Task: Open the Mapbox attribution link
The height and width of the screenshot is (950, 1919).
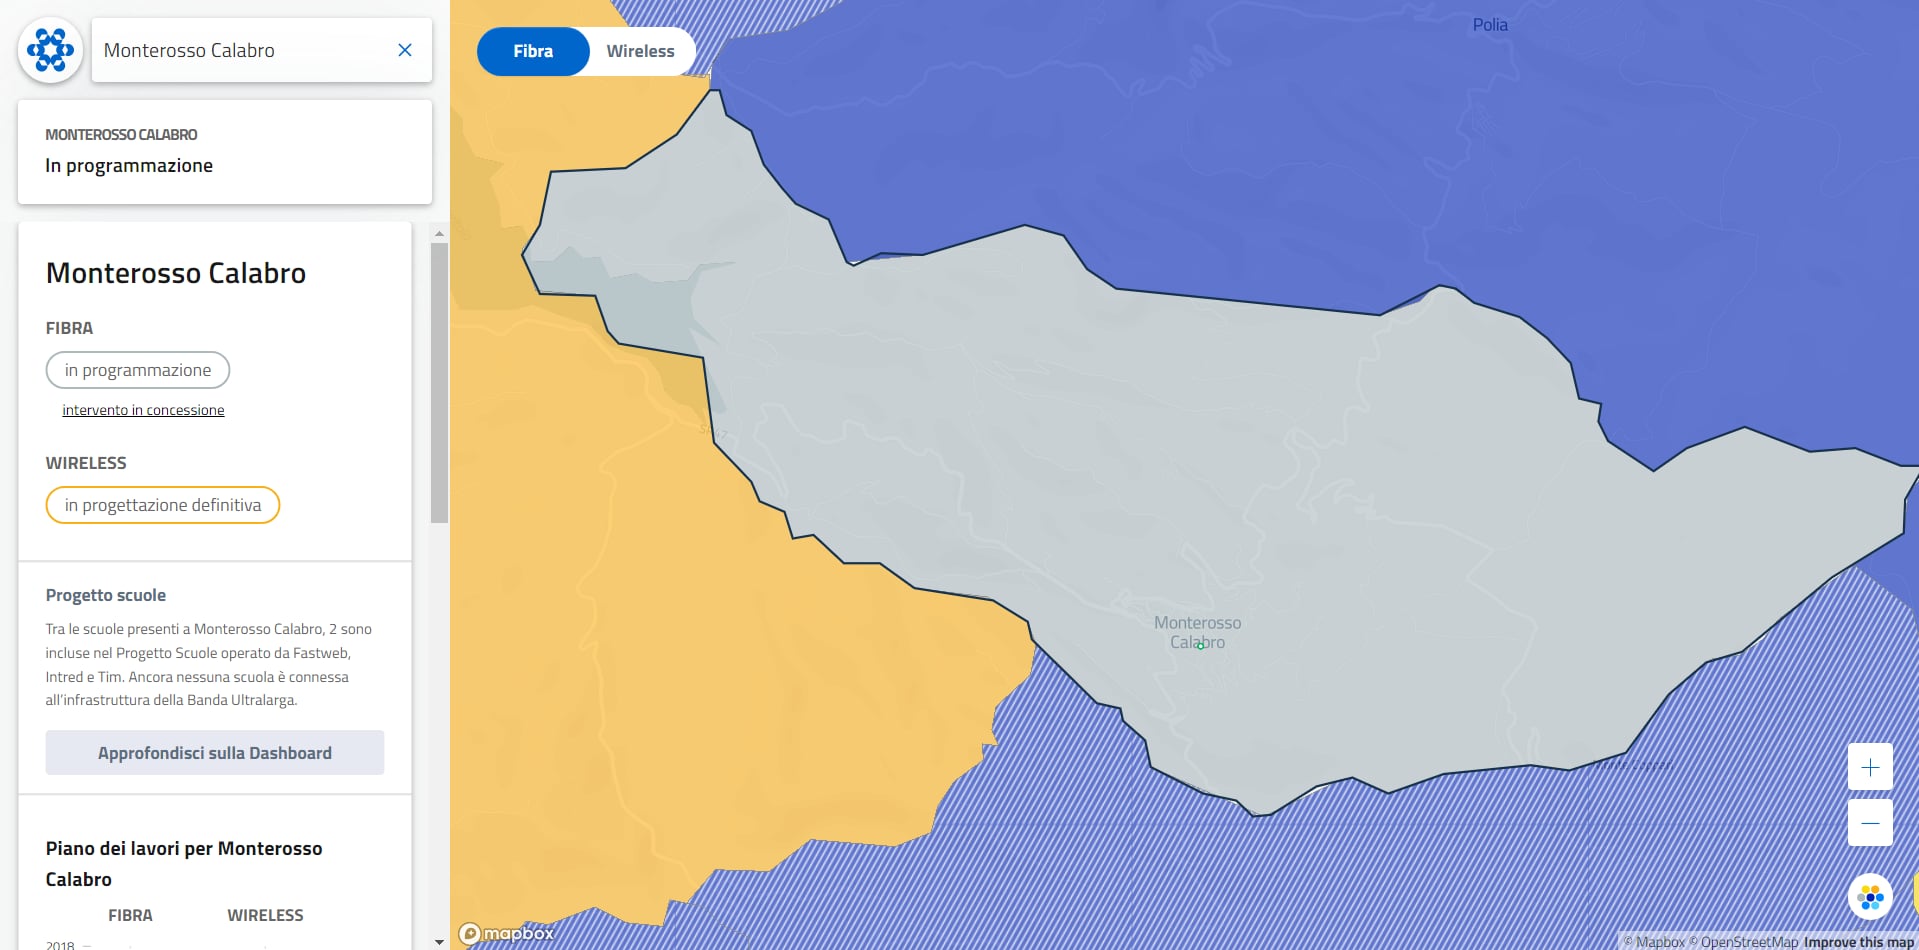Action: coord(1655,942)
